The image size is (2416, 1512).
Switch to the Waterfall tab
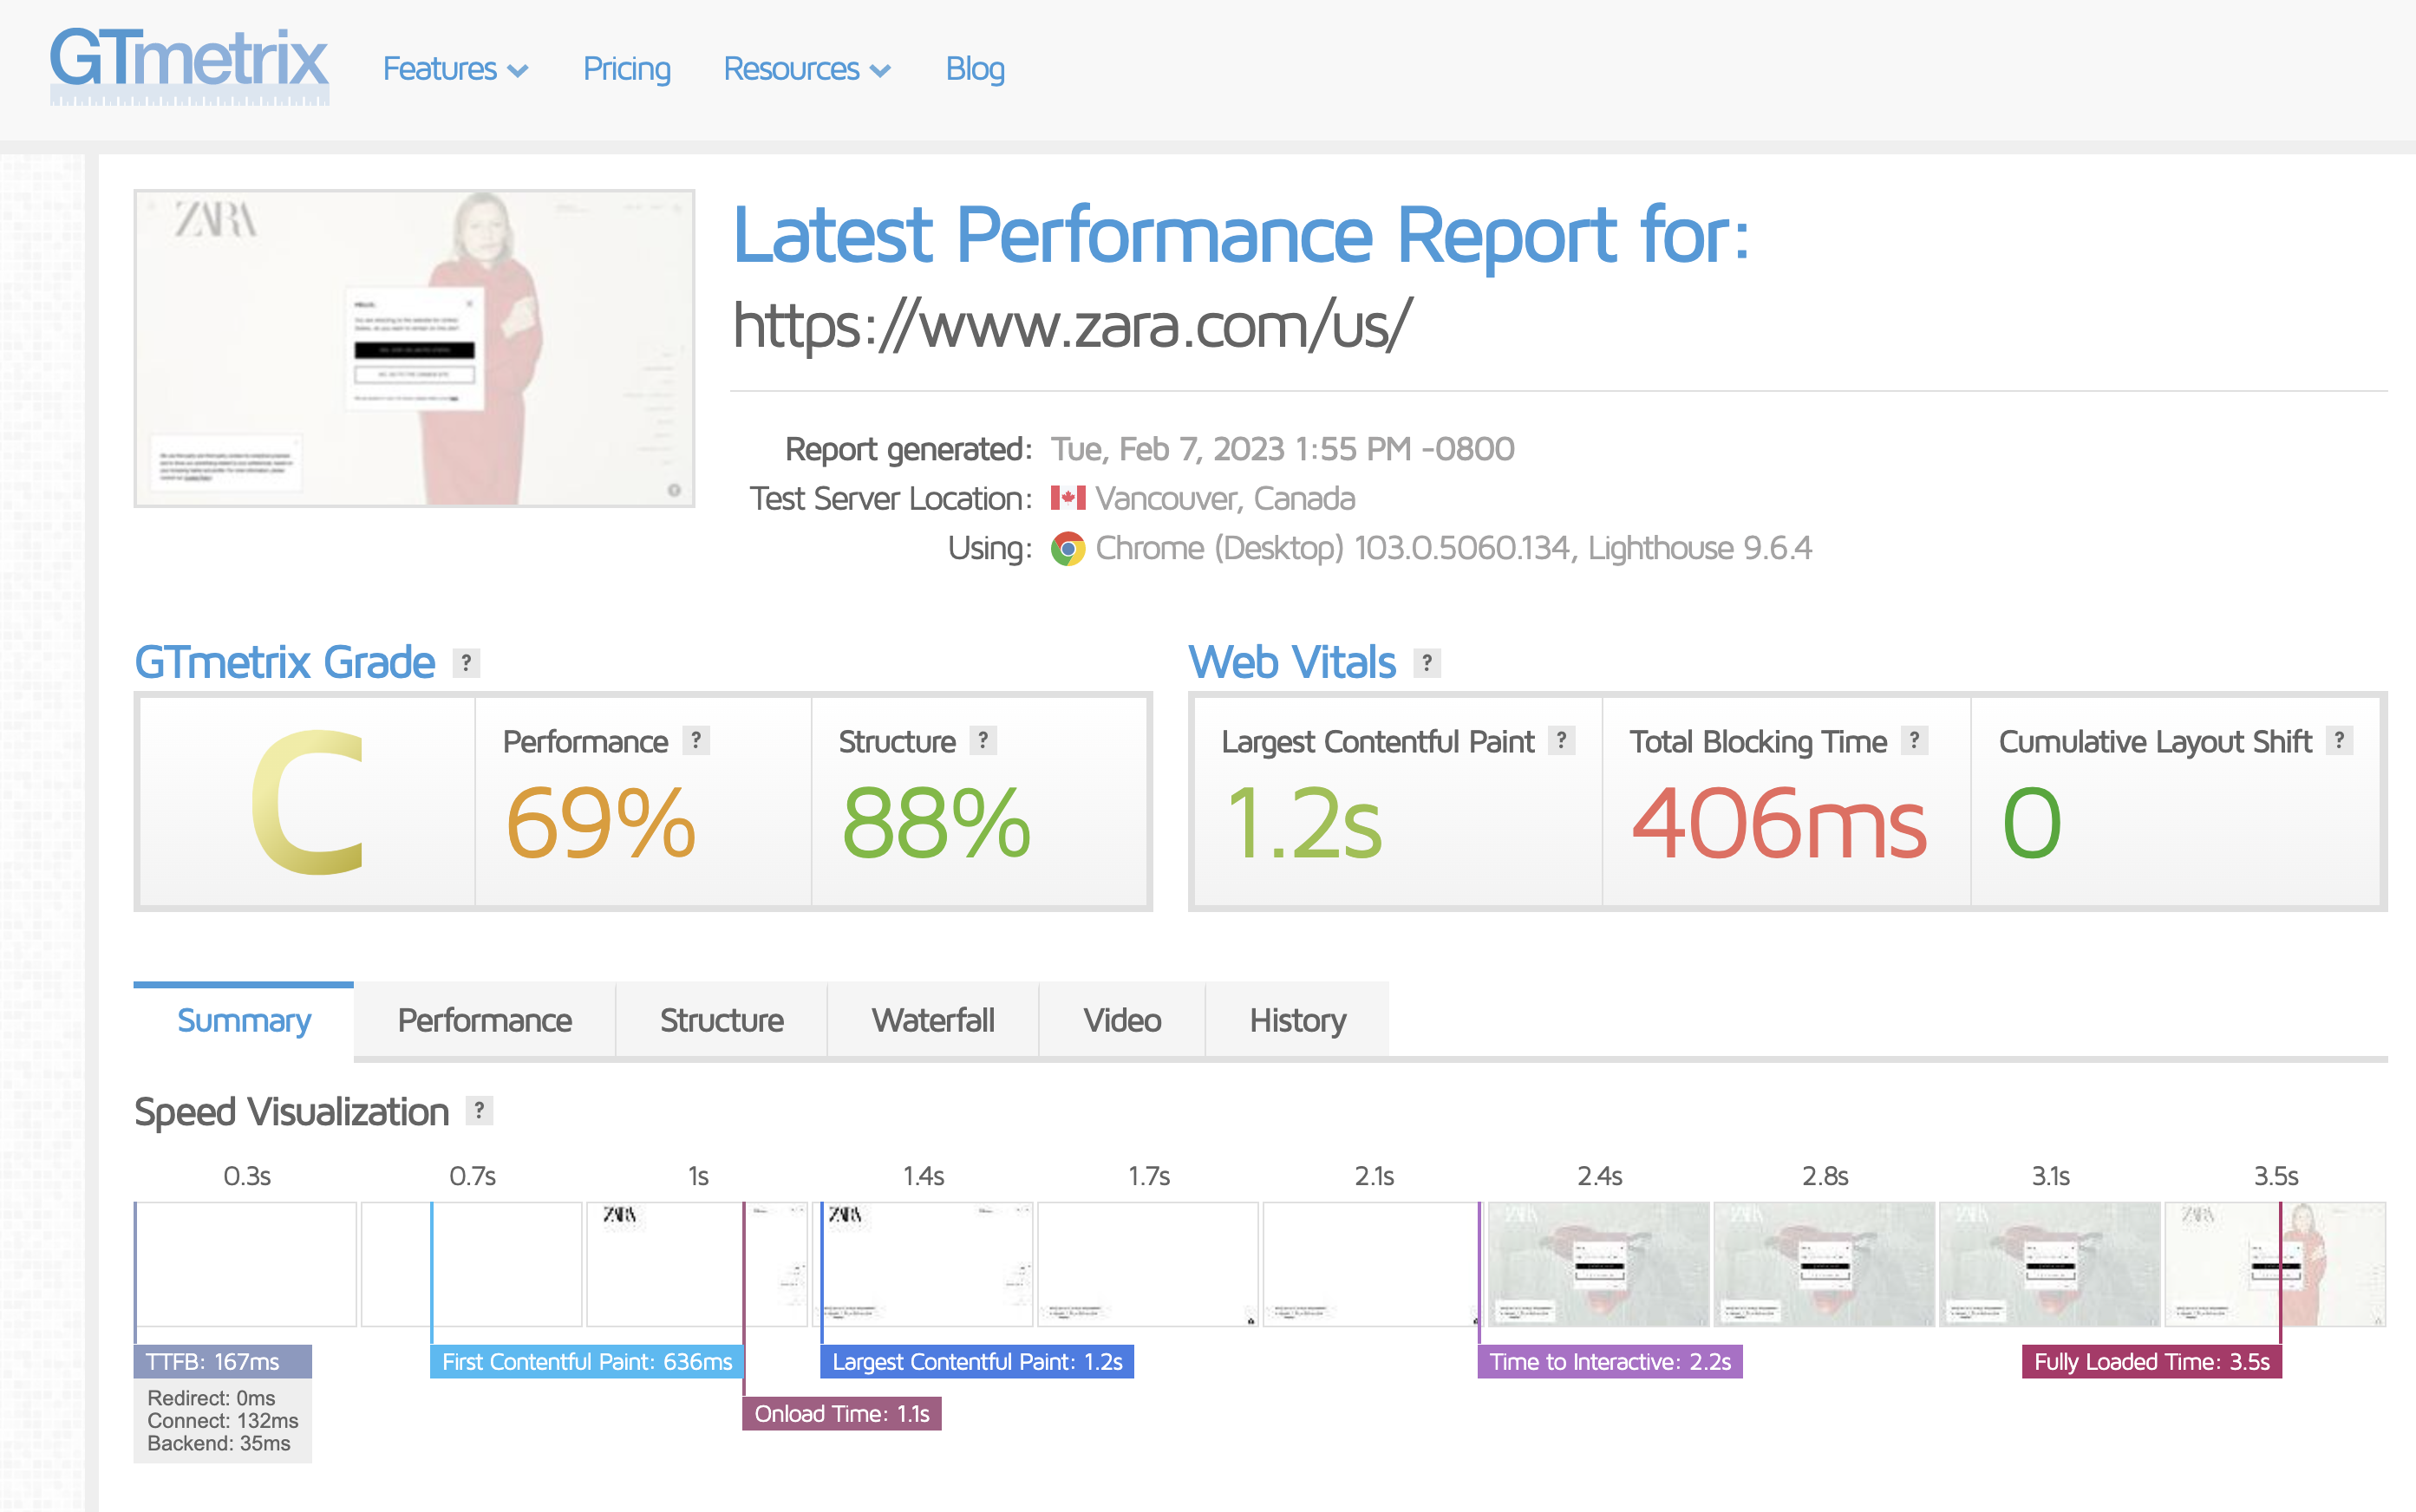click(x=932, y=1020)
